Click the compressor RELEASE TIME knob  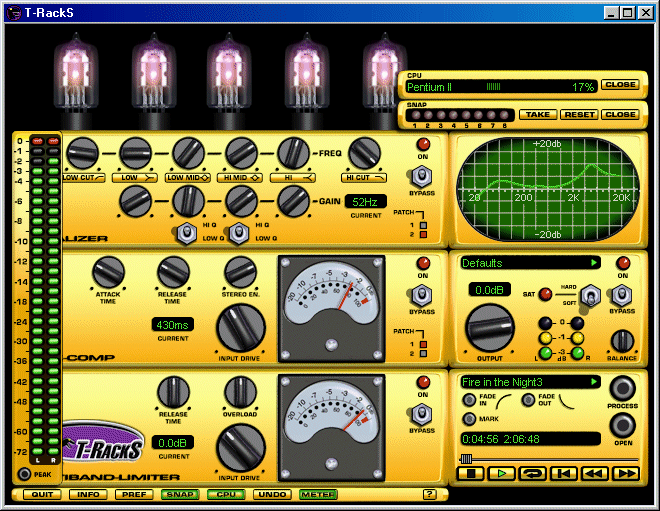[173, 272]
